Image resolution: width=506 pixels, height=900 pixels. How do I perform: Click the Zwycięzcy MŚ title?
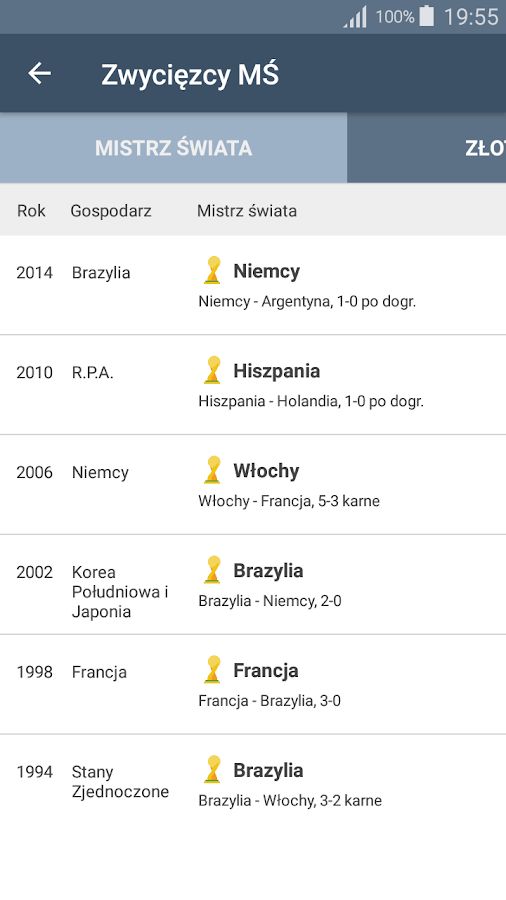190,75
